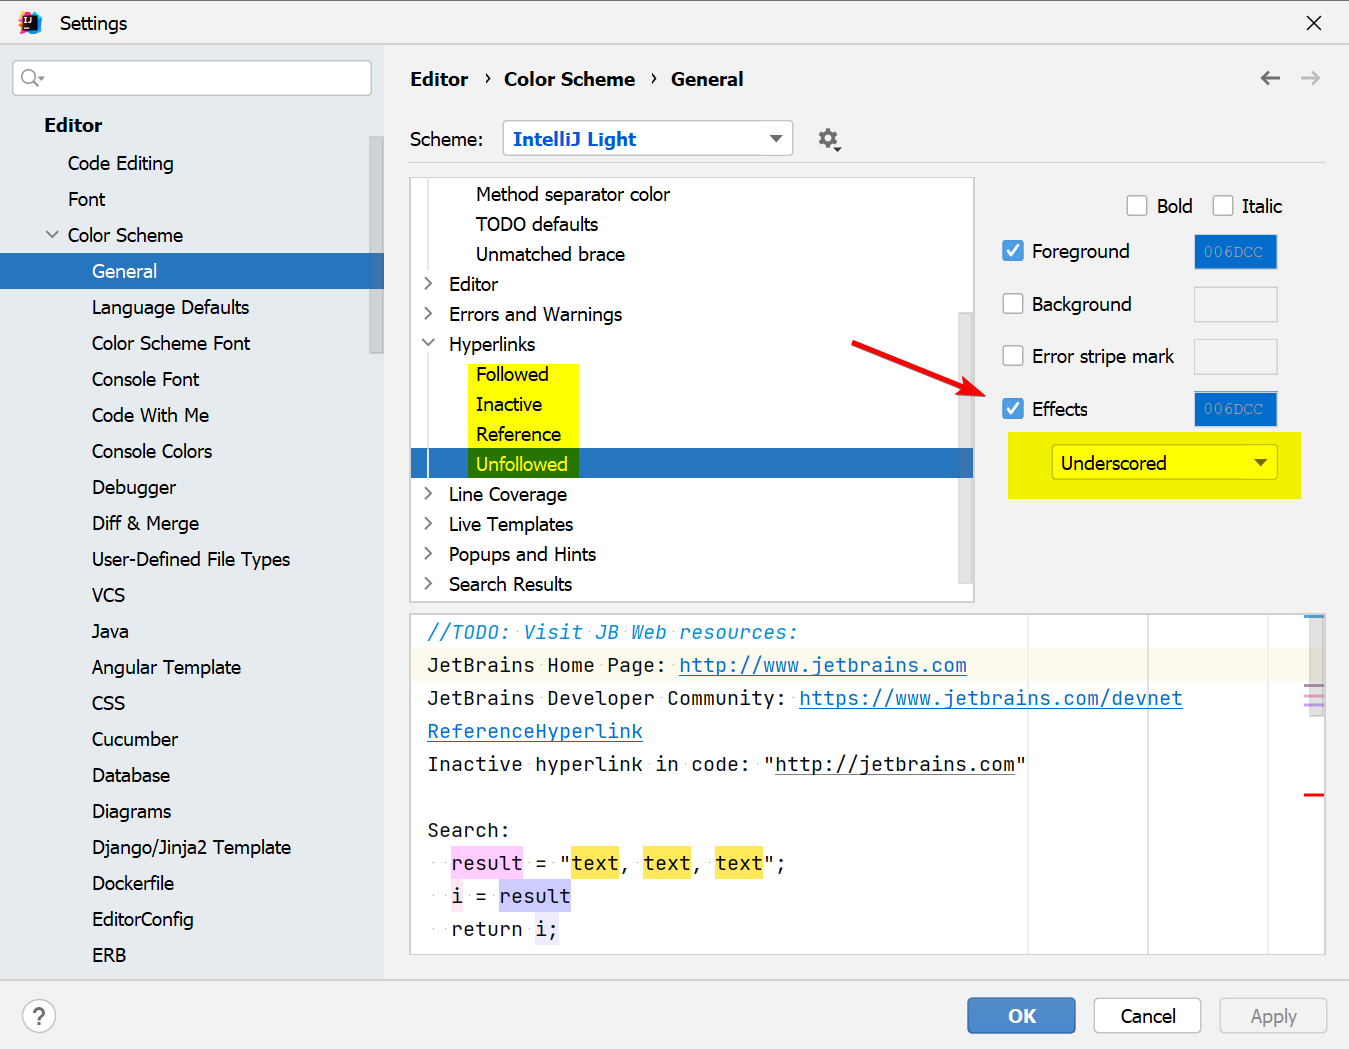Open Code Editing settings page

point(121,163)
